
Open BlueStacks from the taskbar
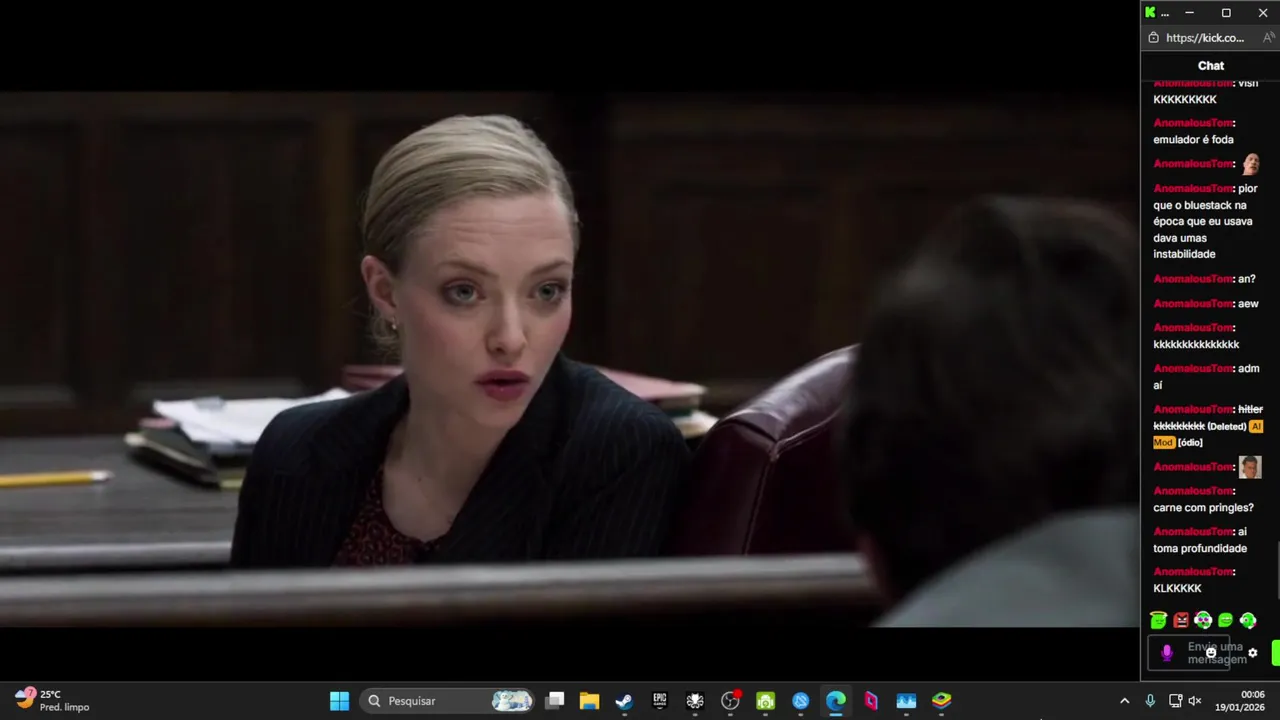click(941, 701)
